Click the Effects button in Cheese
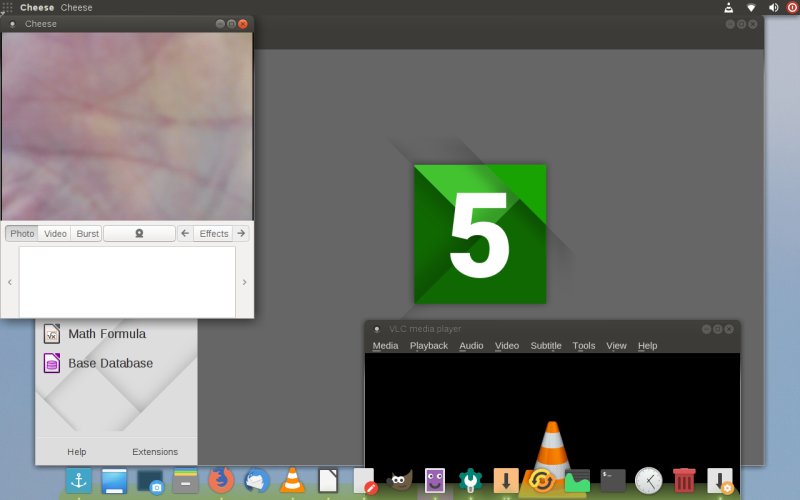This screenshot has width=800, height=500. 214,233
